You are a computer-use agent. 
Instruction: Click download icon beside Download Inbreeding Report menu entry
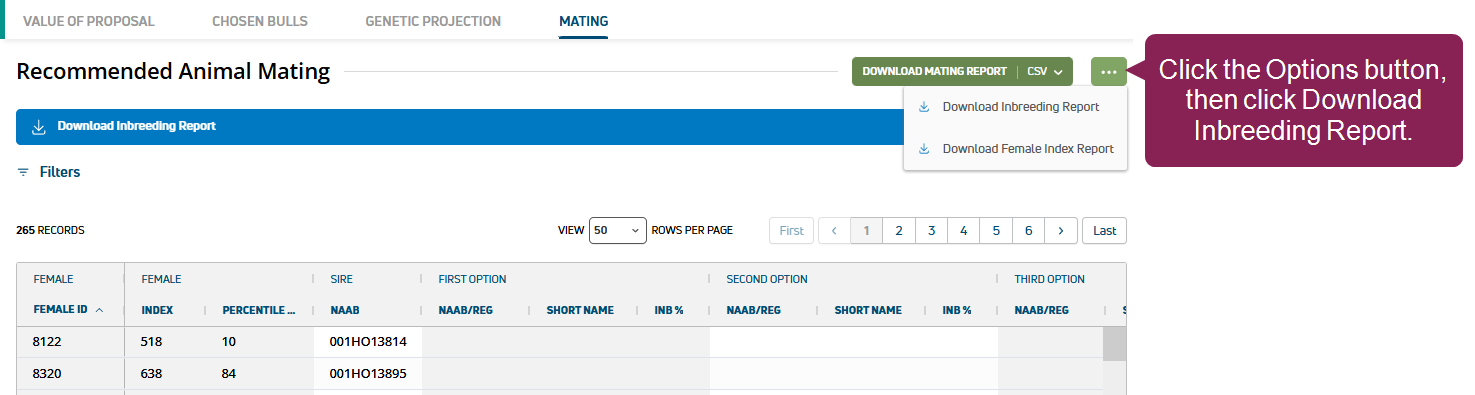[x=924, y=107]
